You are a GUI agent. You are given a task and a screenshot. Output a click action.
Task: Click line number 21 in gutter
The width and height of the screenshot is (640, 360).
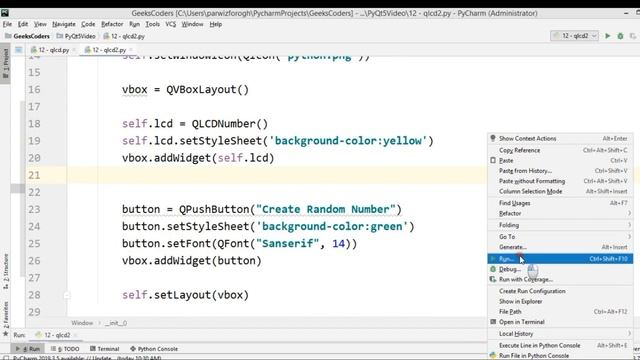34,175
